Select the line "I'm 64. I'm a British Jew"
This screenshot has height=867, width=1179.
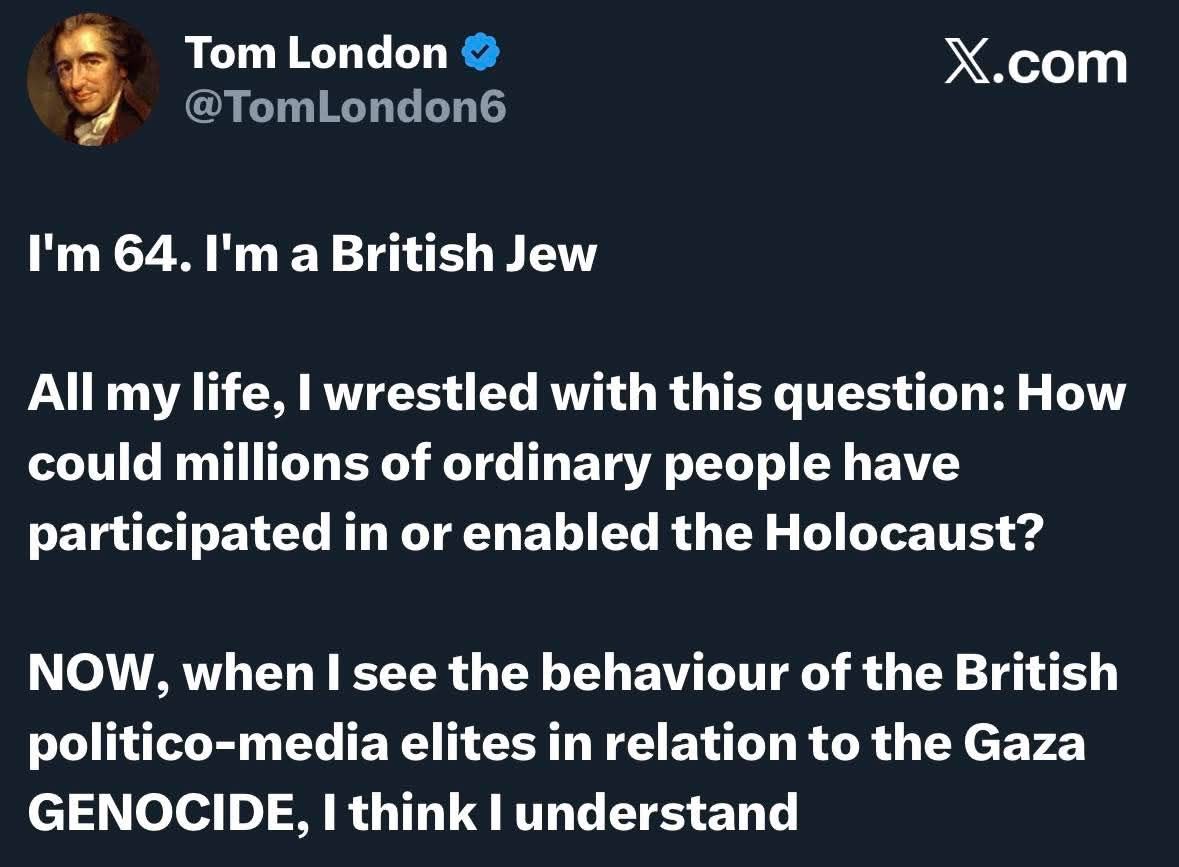pyautogui.click(x=312, y=253)
